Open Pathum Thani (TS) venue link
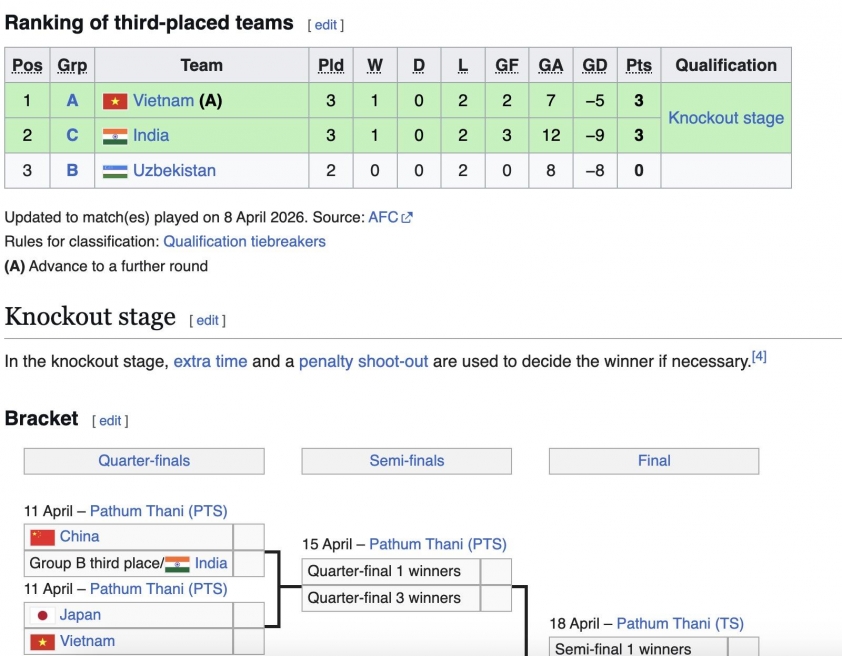This screenshot has width=842, height=656. 680,623
